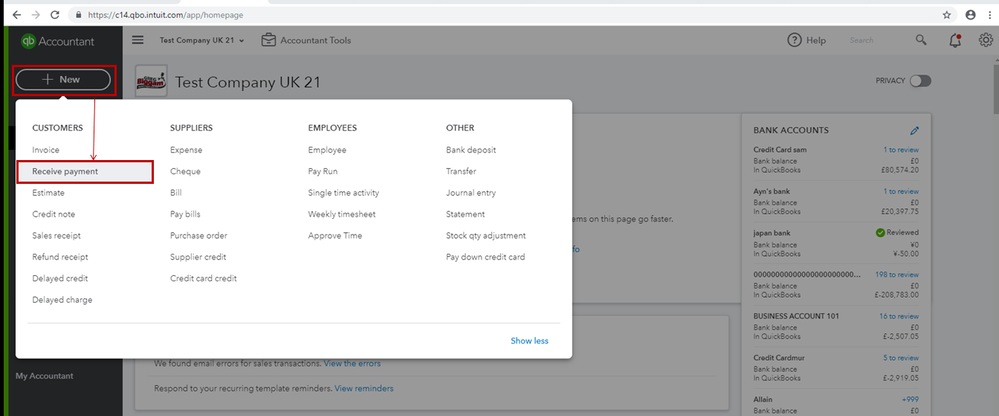
Task: Click the QuickBooks Accountant logo
Action: (57, 41)
